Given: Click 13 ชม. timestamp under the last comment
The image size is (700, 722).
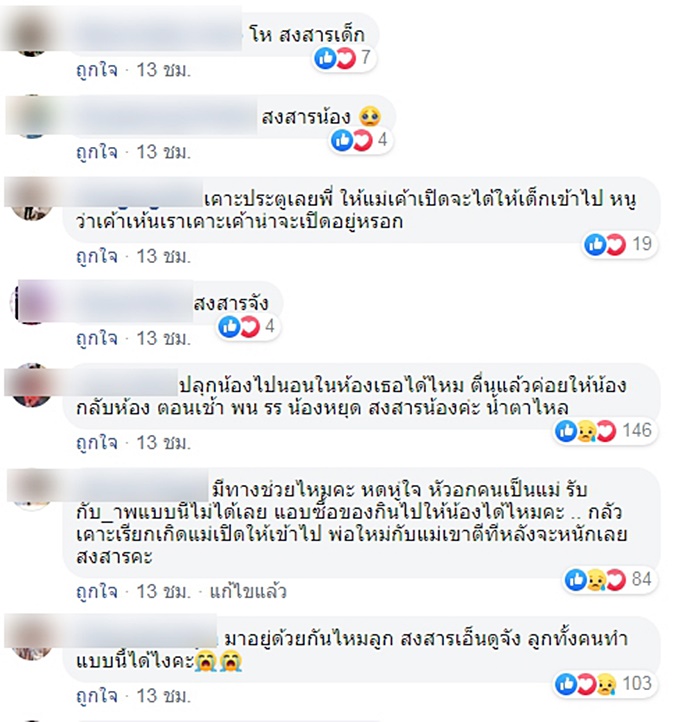Looking at the screenshot, I should [163, 696].
